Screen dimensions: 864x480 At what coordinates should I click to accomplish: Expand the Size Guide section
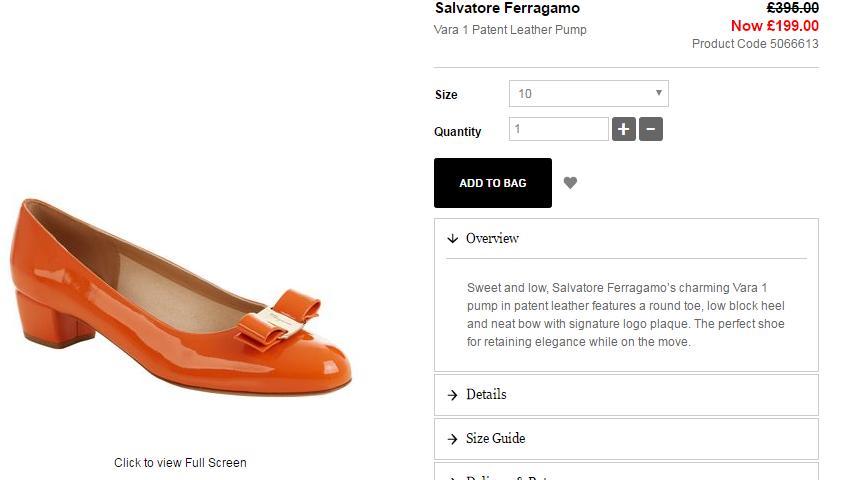(x=626, y=439)
